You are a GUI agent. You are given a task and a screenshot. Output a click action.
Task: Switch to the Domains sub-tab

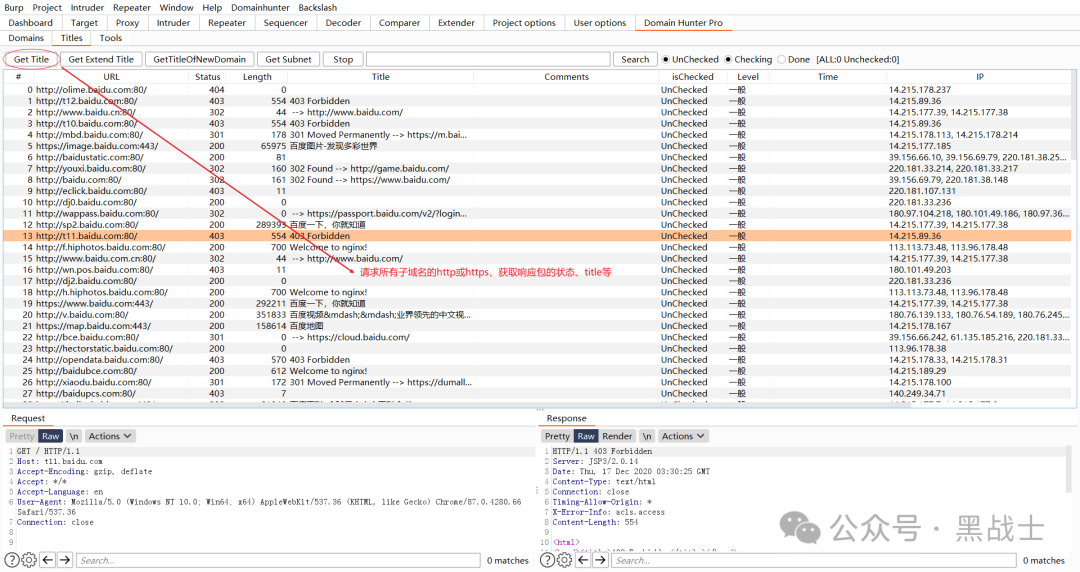click(x=26, y=38)
